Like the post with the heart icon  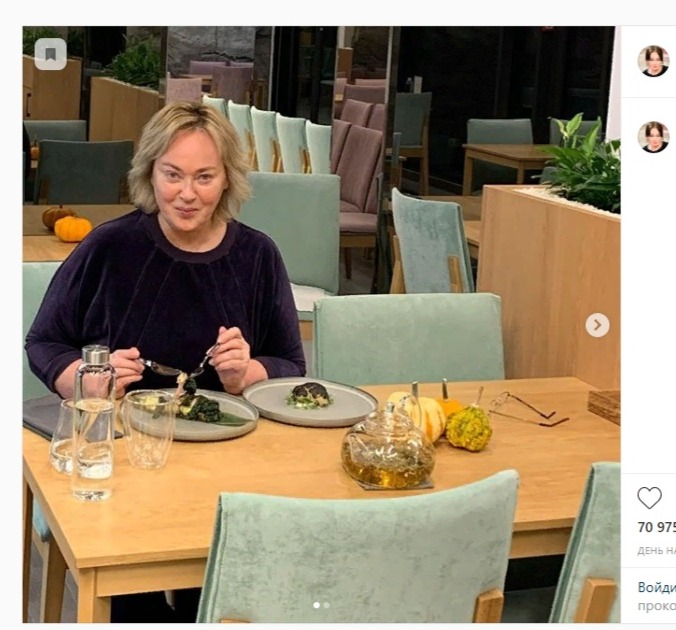tap(649, 498)
